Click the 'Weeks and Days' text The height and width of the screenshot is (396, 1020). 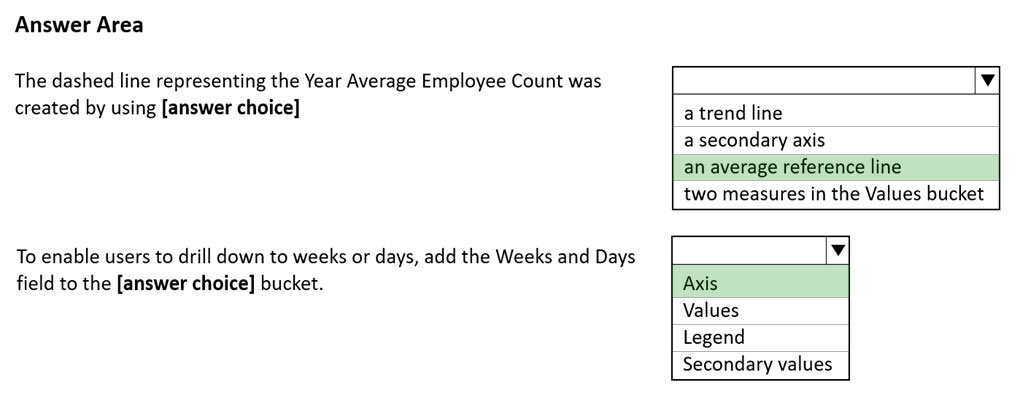coord(565,257)
